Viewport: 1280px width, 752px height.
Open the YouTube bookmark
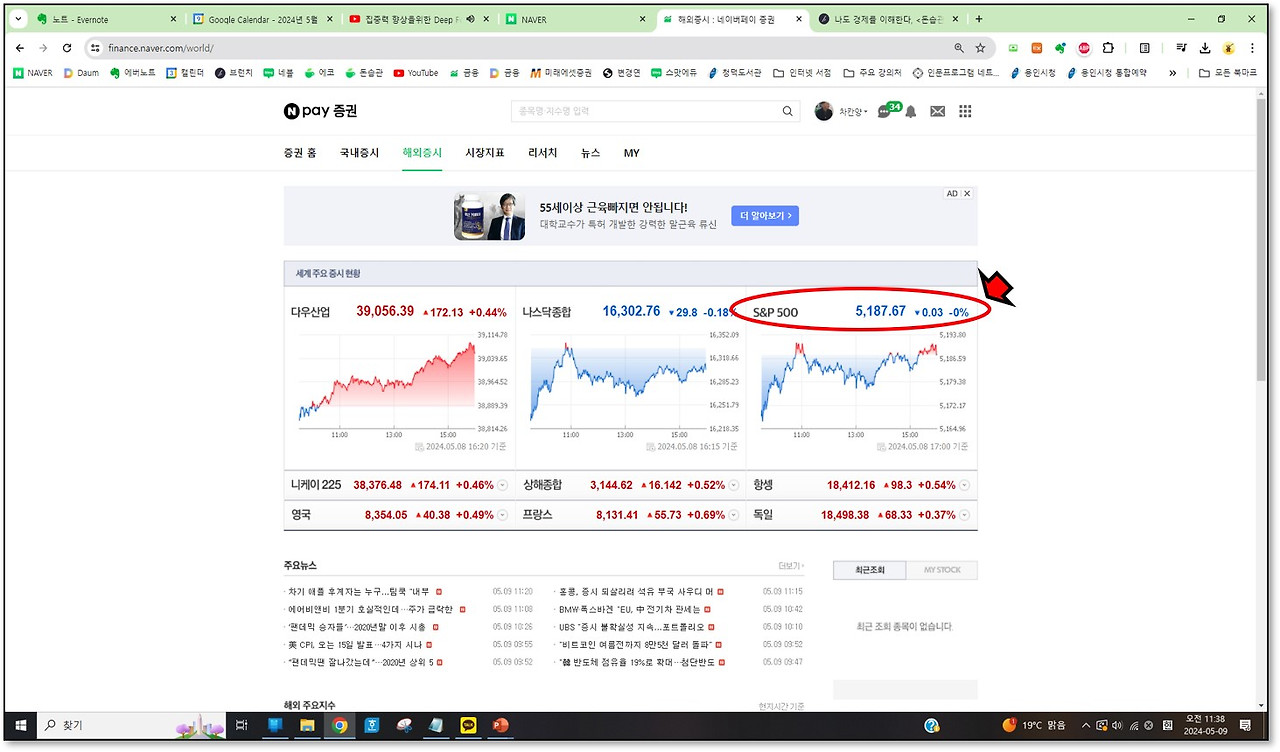pyautogui.click(x=415, y=73)
